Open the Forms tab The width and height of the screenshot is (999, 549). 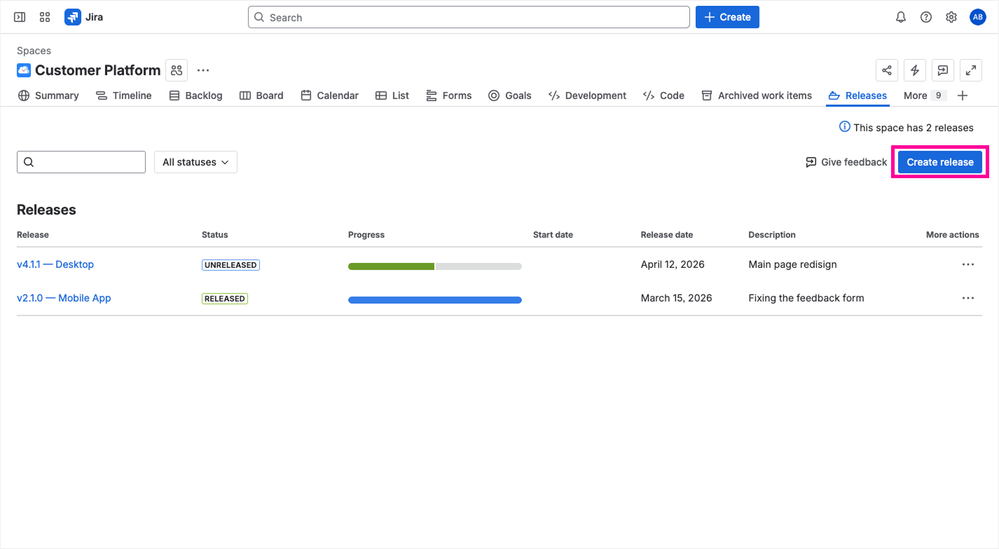pos(449,96)
